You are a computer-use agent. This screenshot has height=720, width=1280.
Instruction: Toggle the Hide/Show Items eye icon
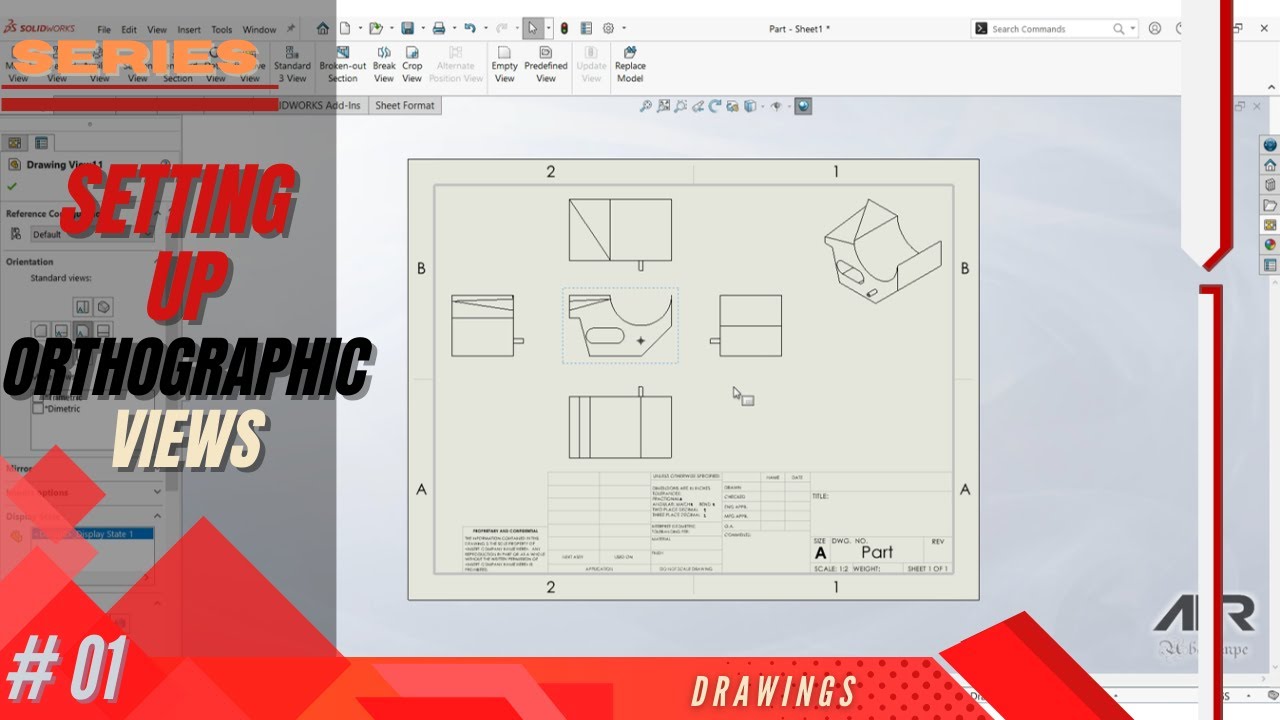click(776, 106)
